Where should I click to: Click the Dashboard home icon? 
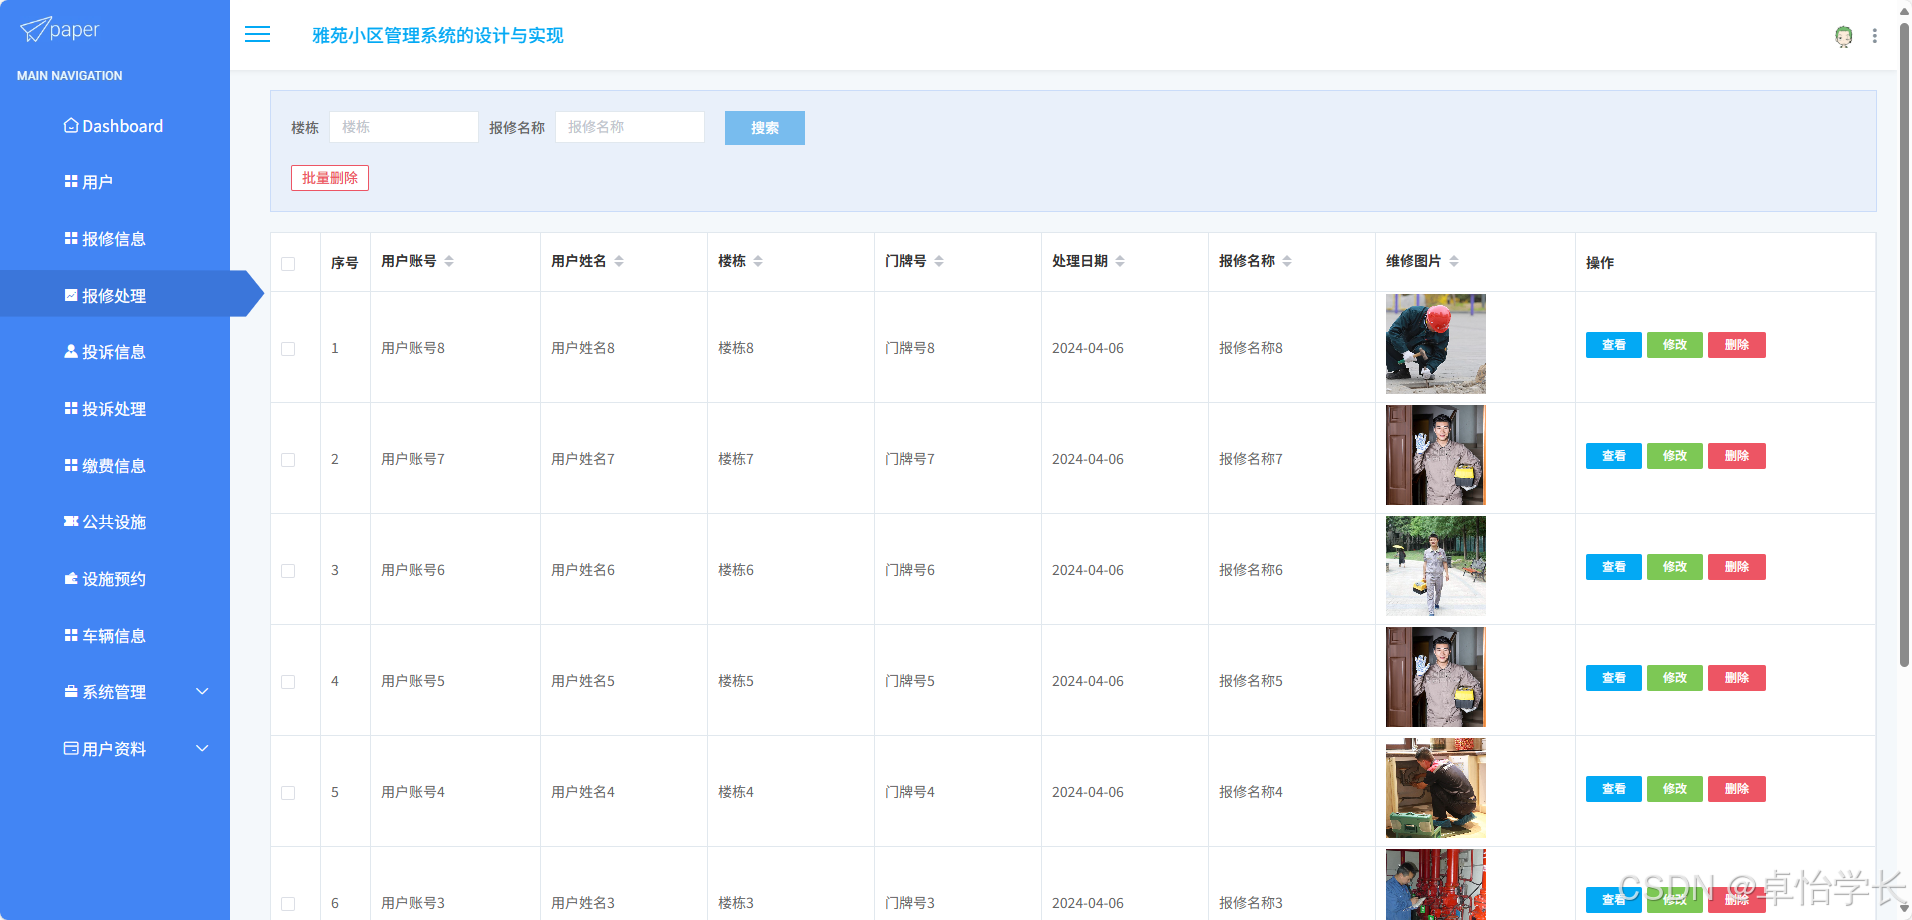[x=71, y=126]
